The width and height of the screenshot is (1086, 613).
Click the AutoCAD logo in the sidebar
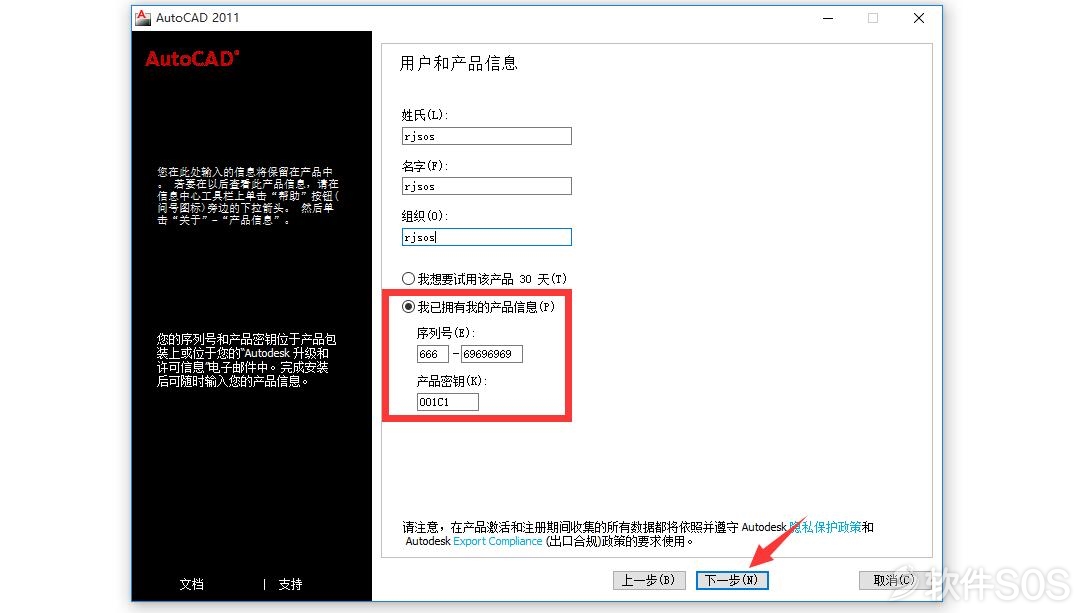[193, 59]
